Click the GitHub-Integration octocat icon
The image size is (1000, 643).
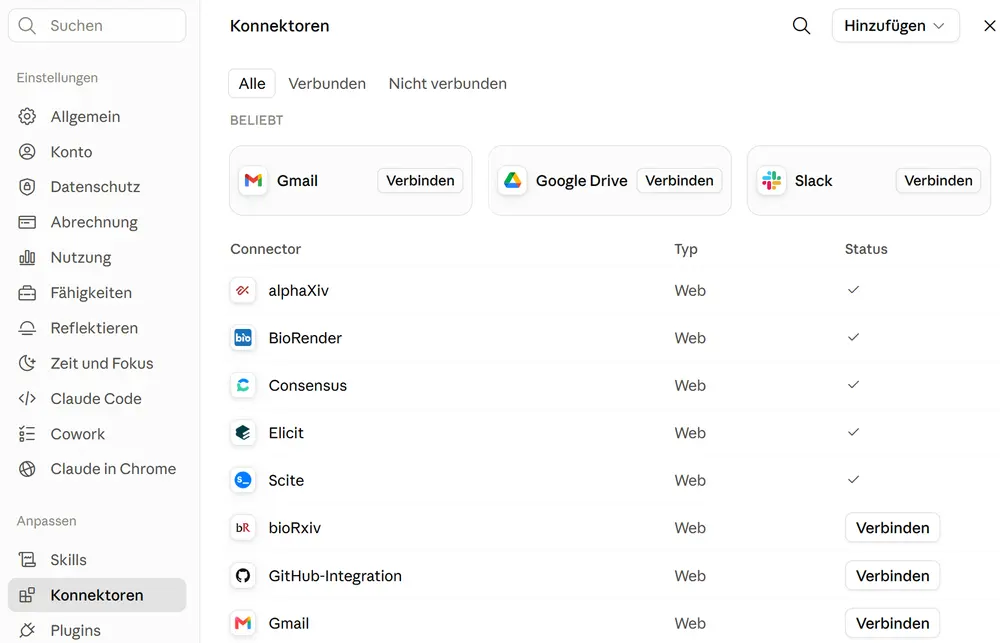pyautogui.click(x=243, y=575)
